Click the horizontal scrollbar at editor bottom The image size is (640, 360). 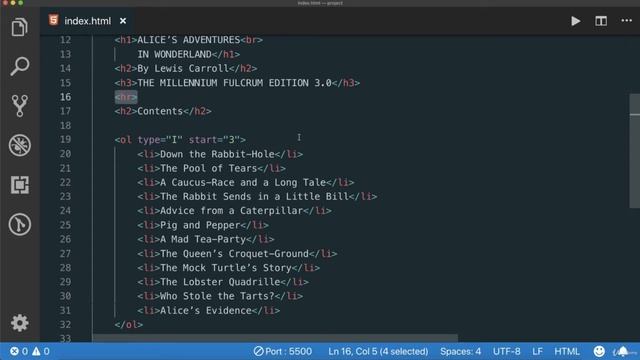(275, 338)
